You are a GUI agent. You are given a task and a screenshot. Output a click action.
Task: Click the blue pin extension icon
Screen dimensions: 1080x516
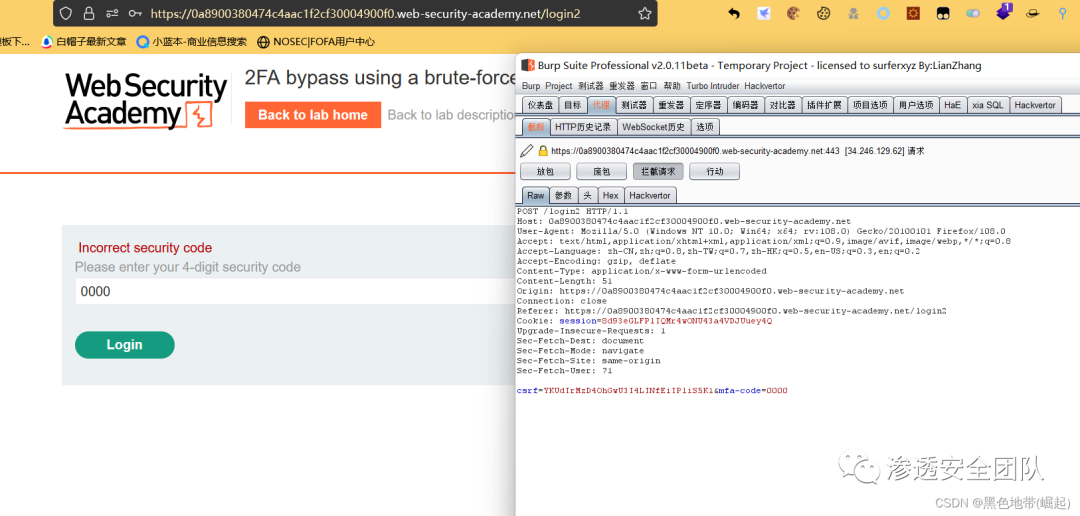click(1061, 13)
